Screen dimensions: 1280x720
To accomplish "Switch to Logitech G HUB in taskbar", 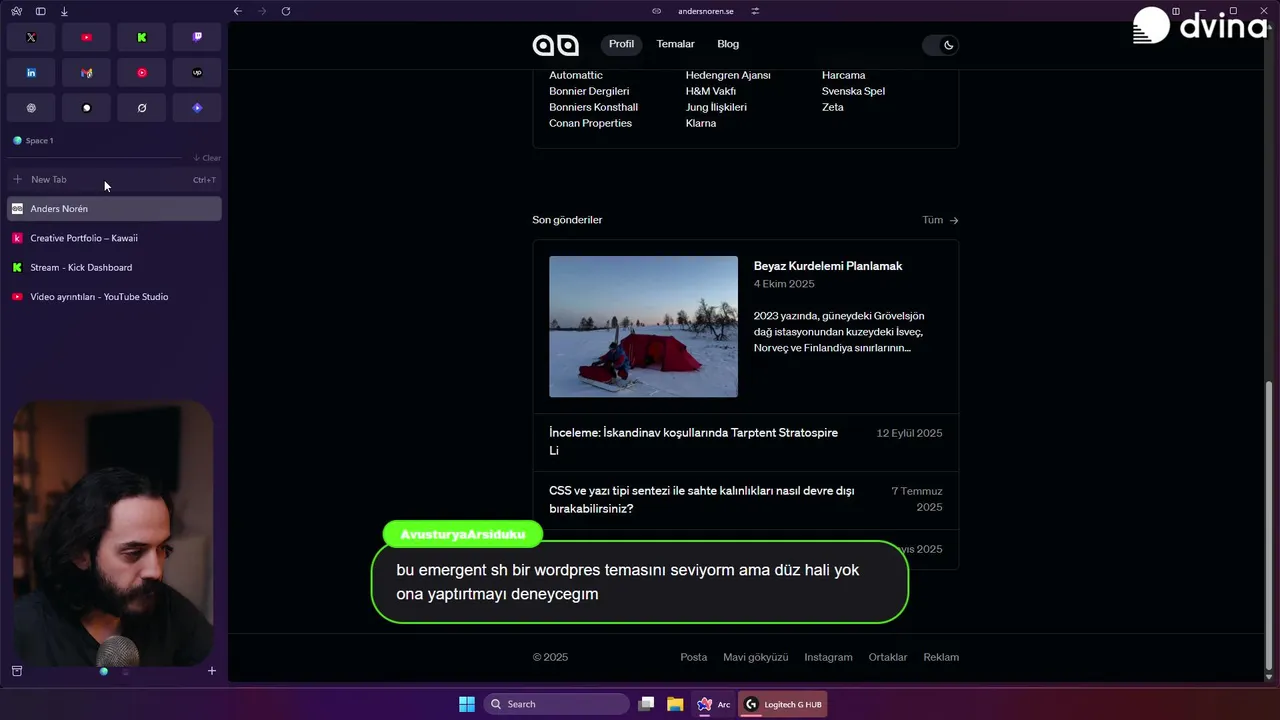I will click(783, 704).
